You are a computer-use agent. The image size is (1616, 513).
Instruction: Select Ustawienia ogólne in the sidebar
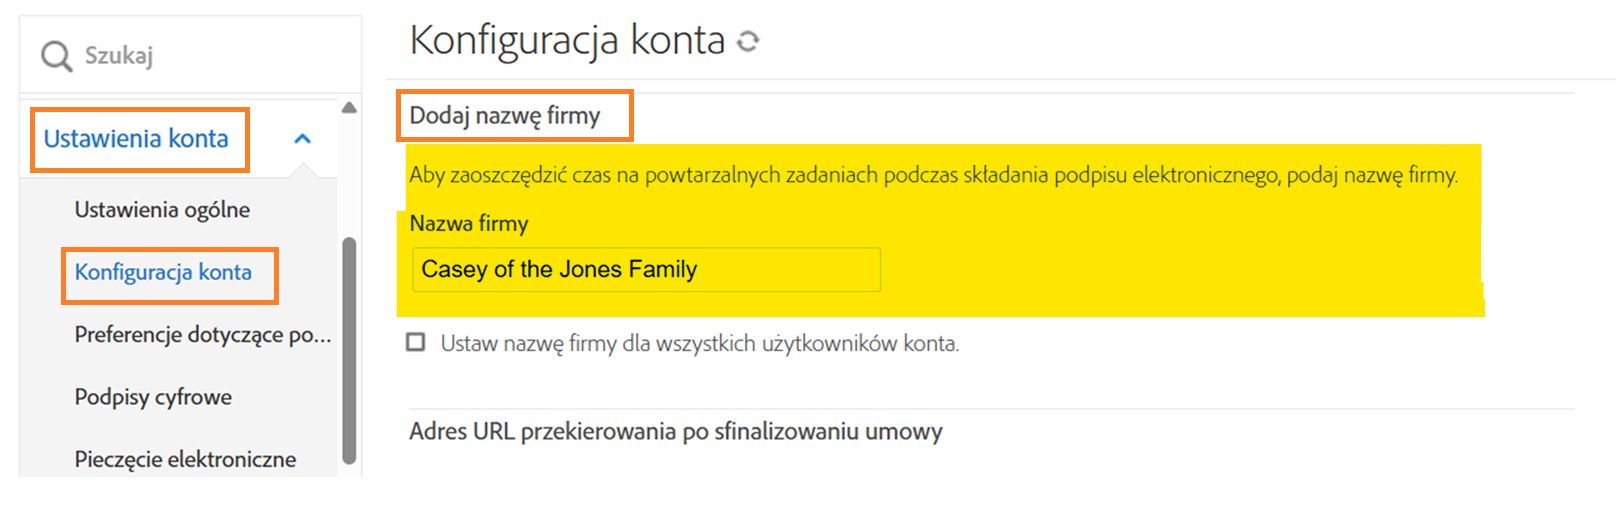click(162, 210)
